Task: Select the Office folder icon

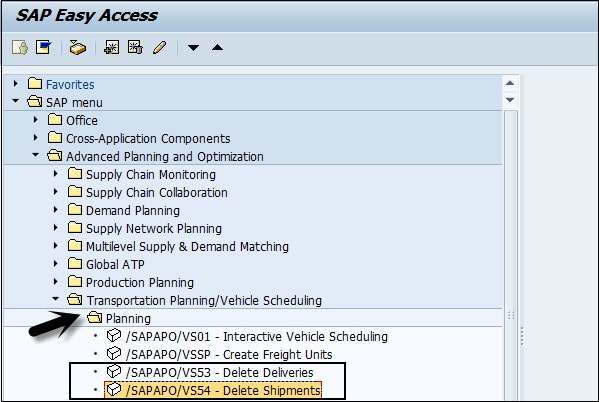Action: pyautogui.click(x=55, y=119)
